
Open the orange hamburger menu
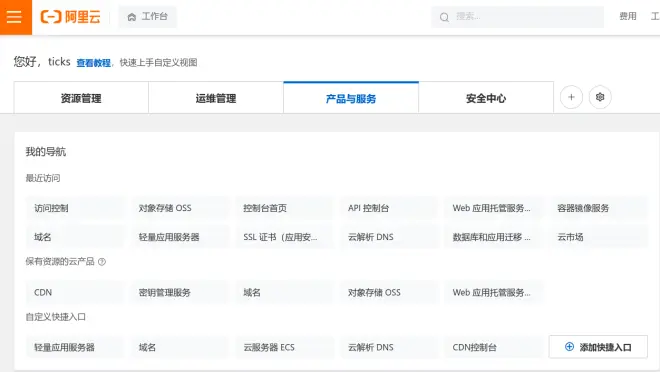tap(16, 17)
